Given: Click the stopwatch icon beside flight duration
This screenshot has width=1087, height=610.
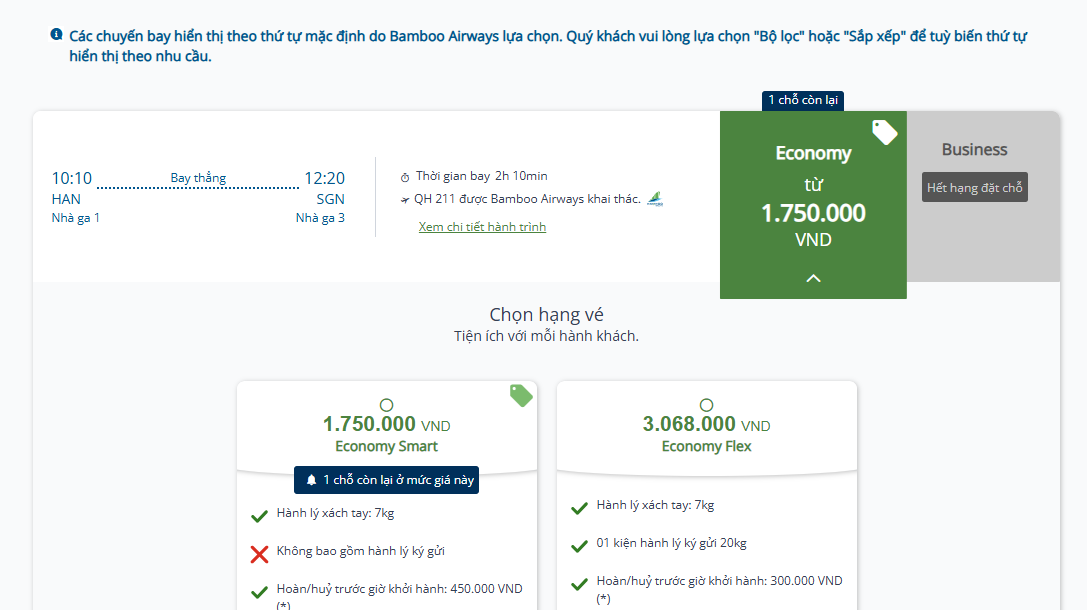Looking at the screenshot, I should (x=405, y=177).
